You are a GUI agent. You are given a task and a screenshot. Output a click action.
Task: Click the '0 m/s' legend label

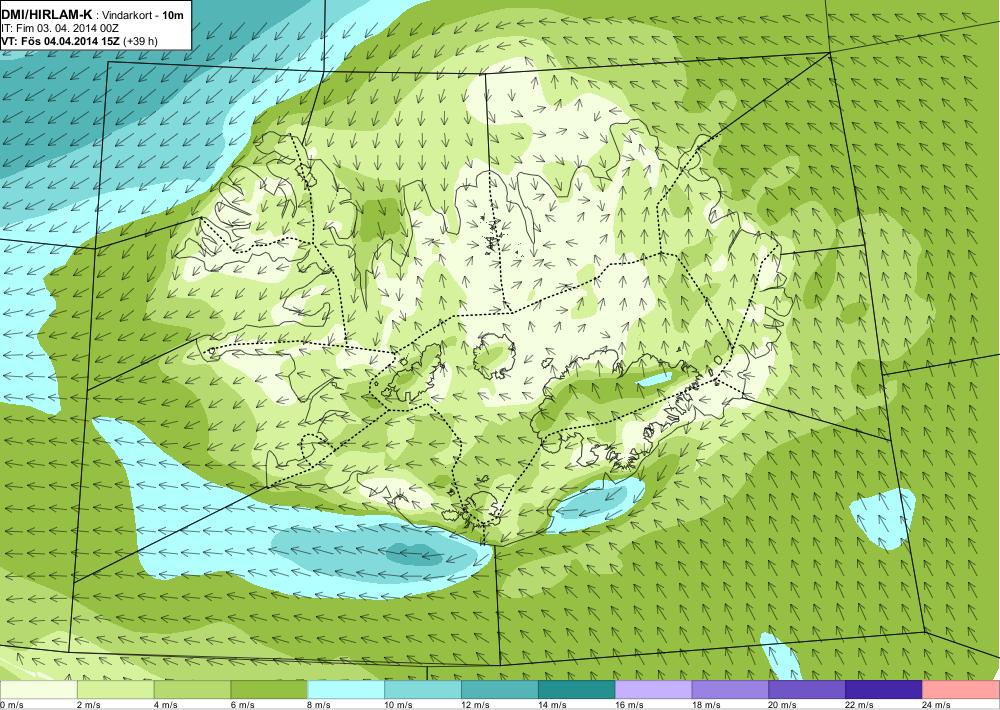[11, 705]
